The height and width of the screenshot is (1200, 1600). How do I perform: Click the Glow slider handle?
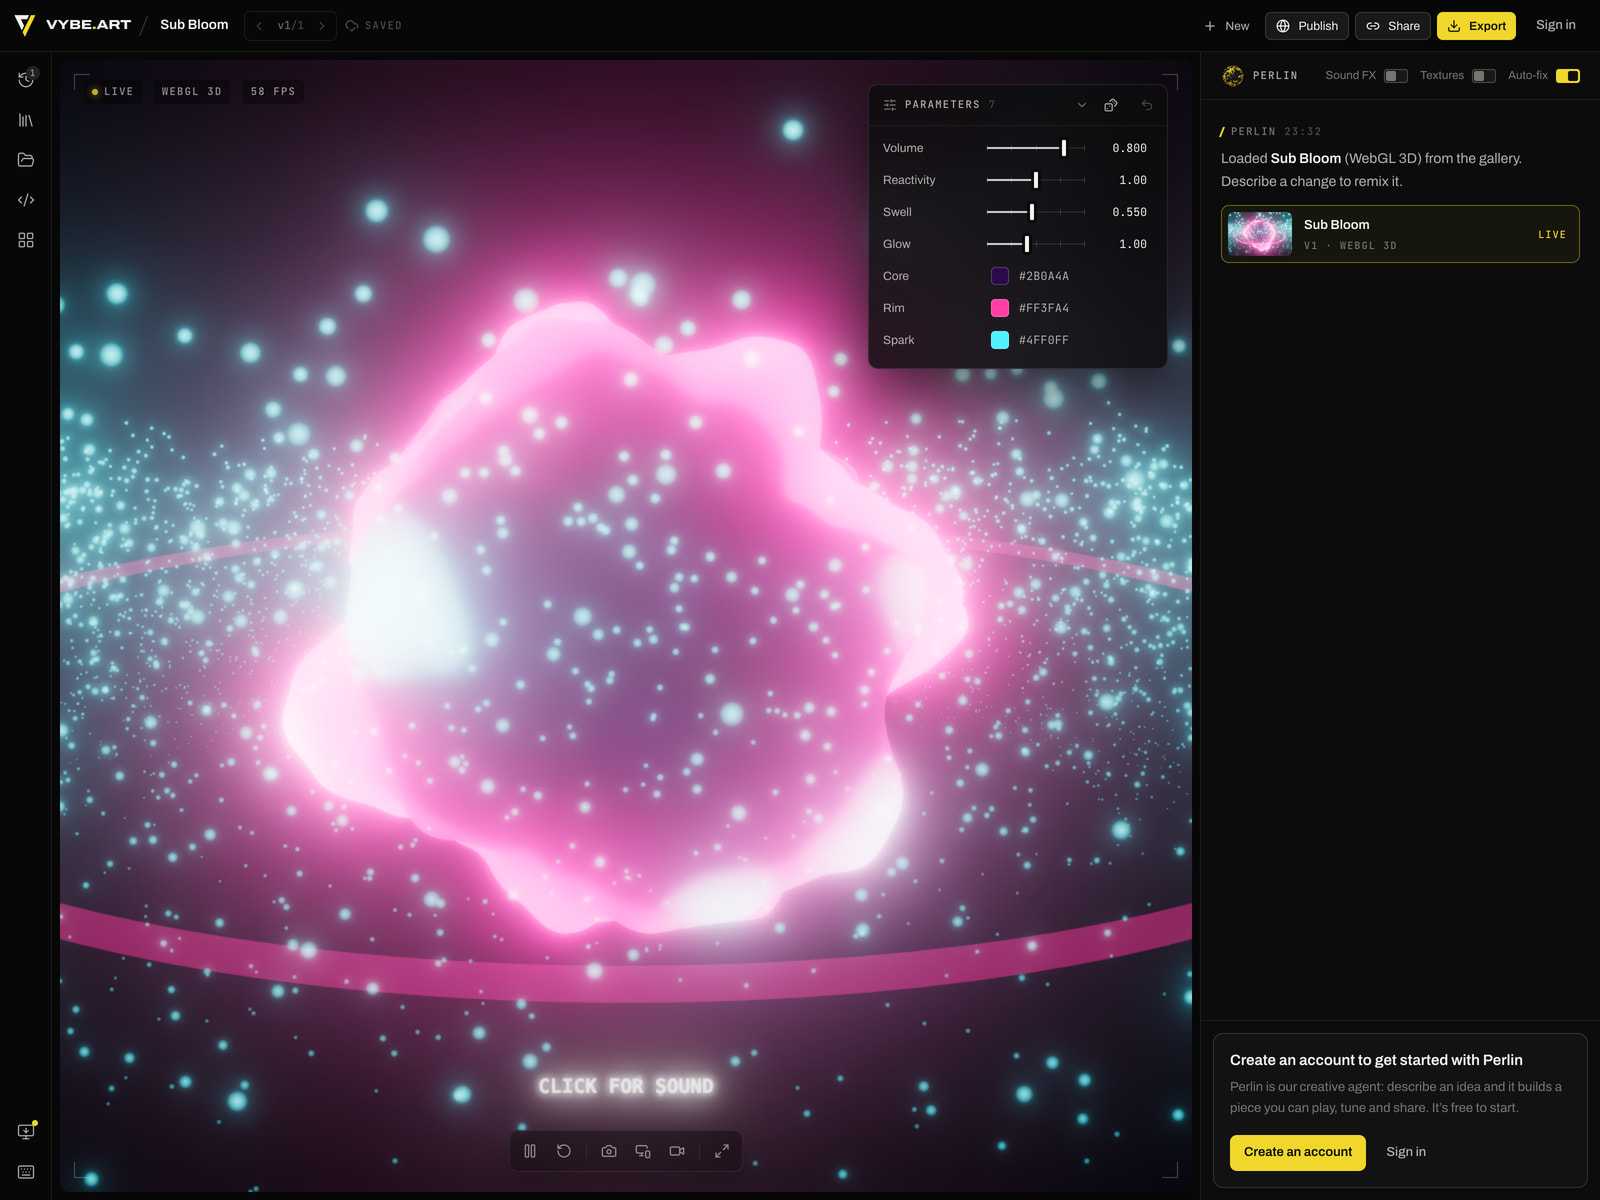1027,244
